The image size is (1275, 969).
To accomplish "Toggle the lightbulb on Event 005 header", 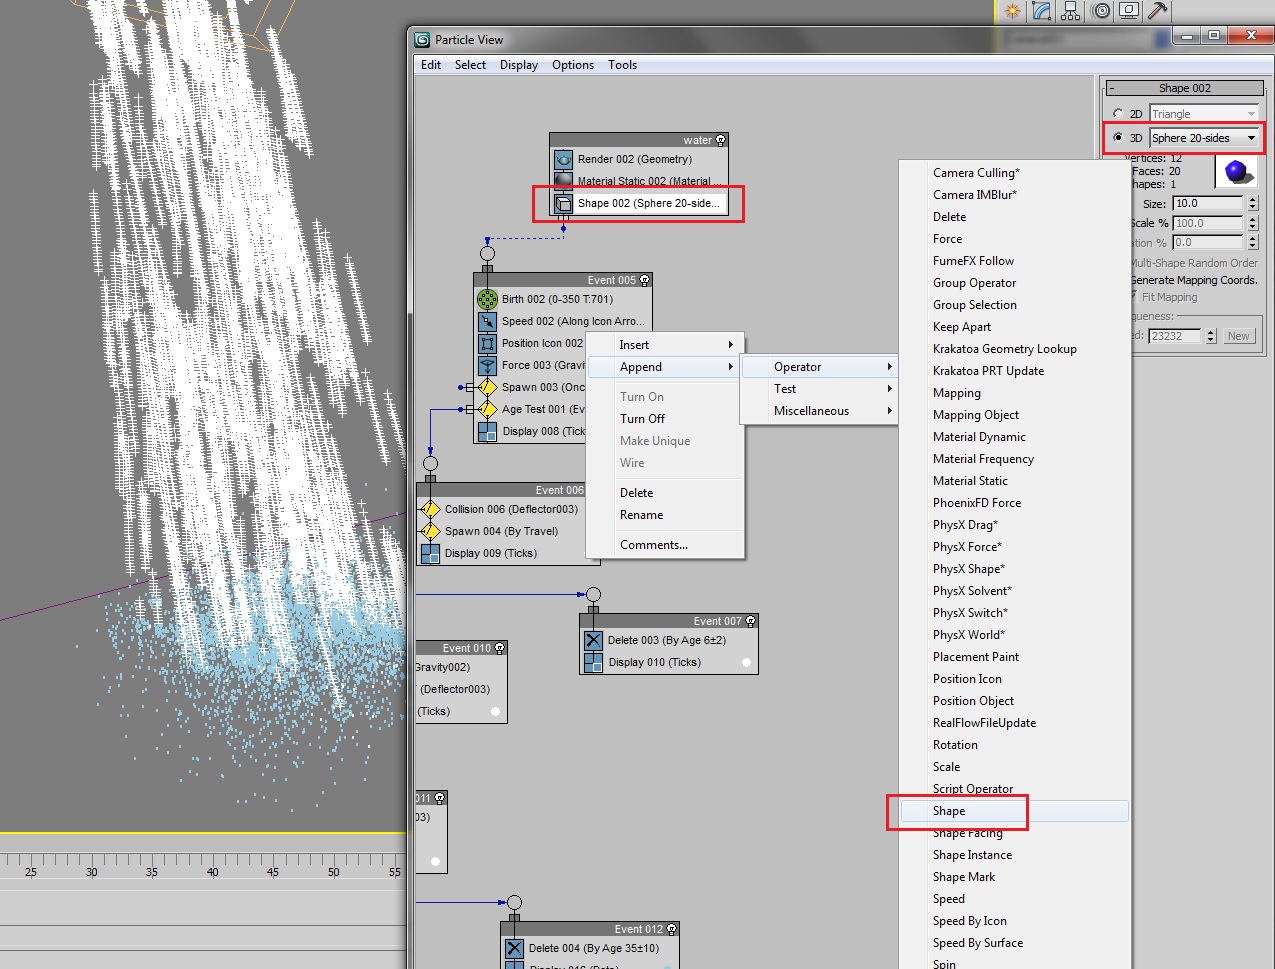I will (x=644, y=280).
